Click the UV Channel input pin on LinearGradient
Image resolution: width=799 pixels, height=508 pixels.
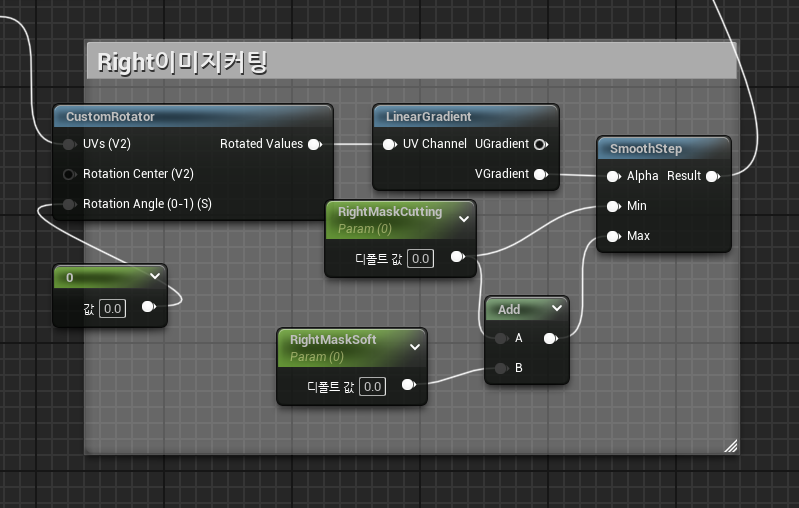click(390, 144)
